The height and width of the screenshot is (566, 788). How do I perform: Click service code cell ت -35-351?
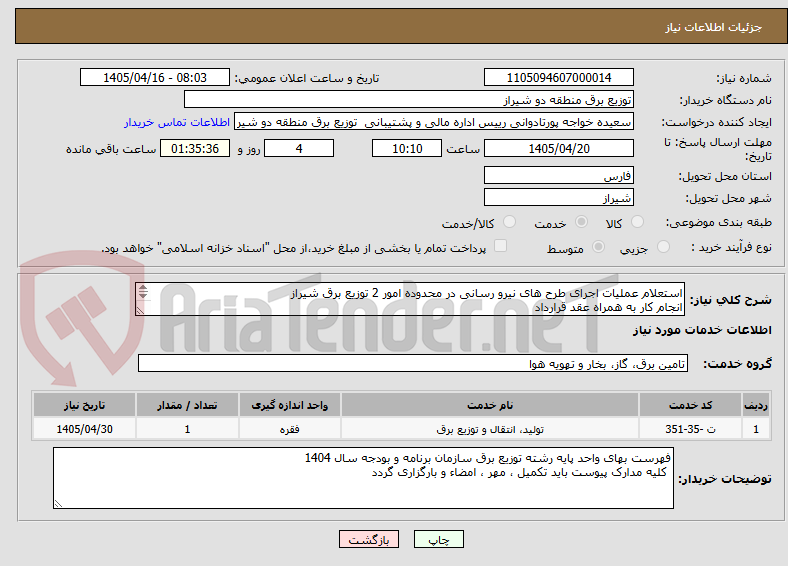[x=691, y=429]
